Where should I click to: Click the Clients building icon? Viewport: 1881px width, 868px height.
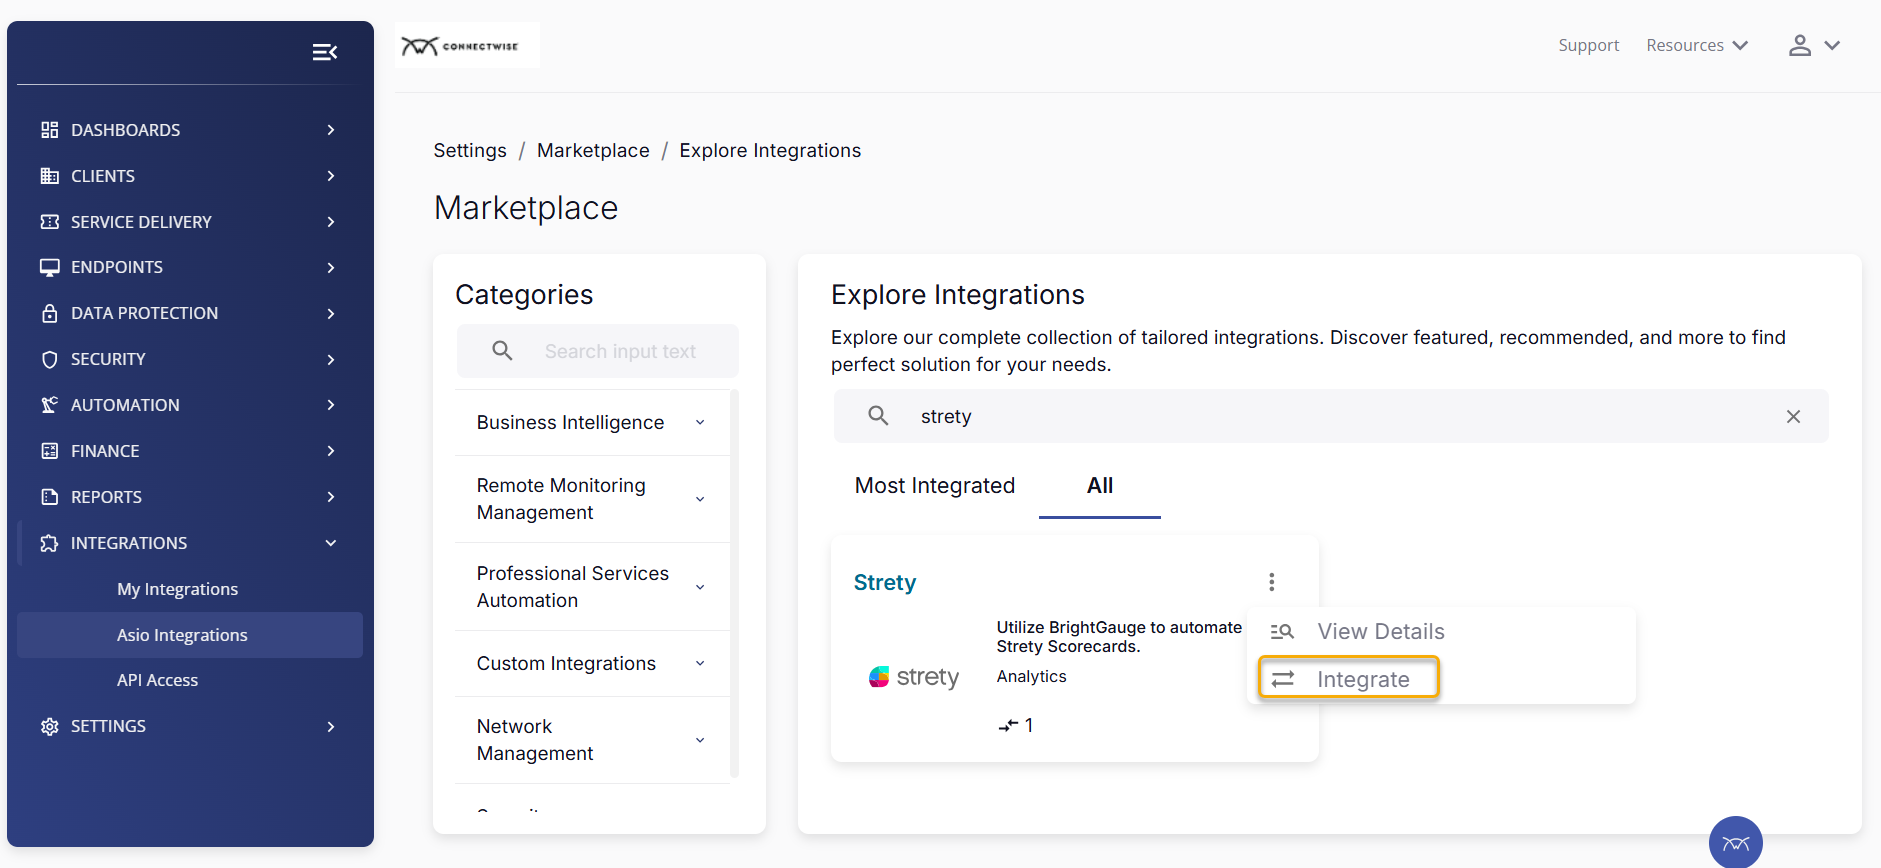pyautogui.click(x=50, y=176)
